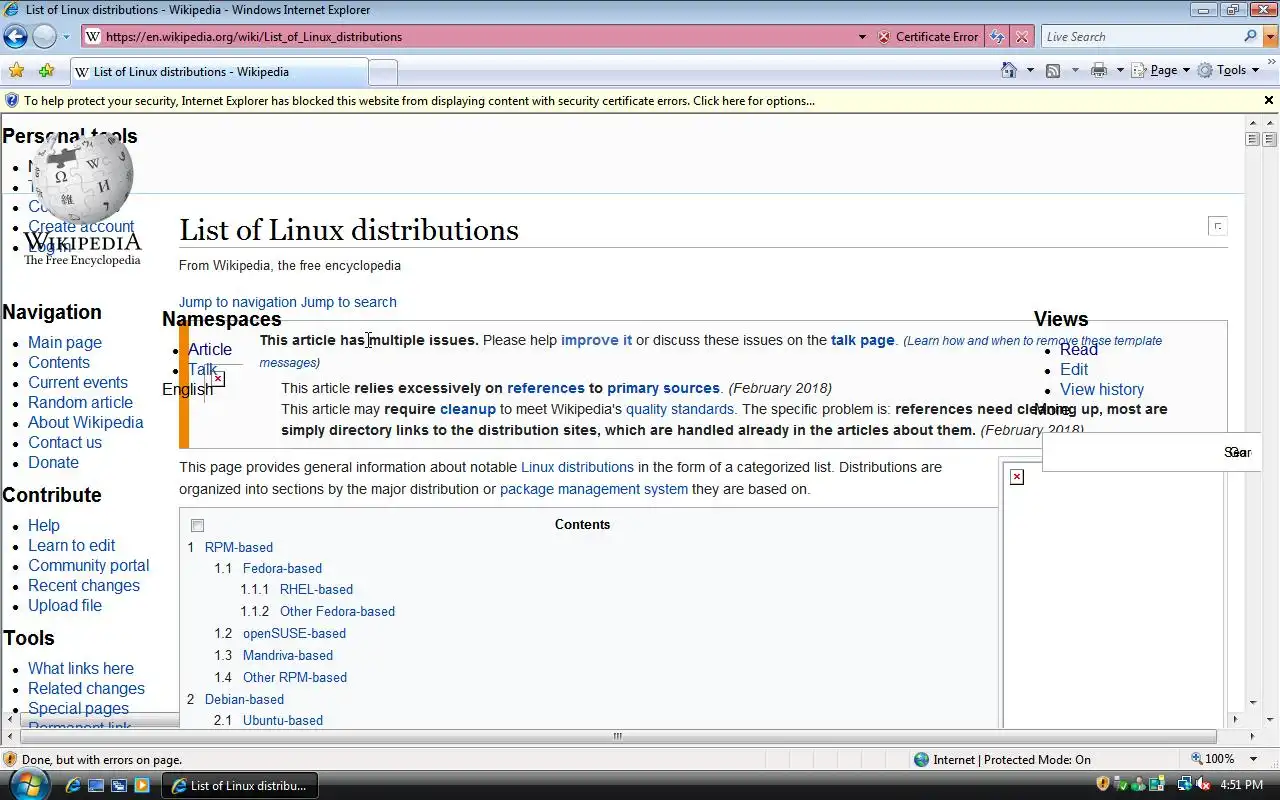Click the Print toolbar icon
Screen dimensions: 1280x800
1099,70
